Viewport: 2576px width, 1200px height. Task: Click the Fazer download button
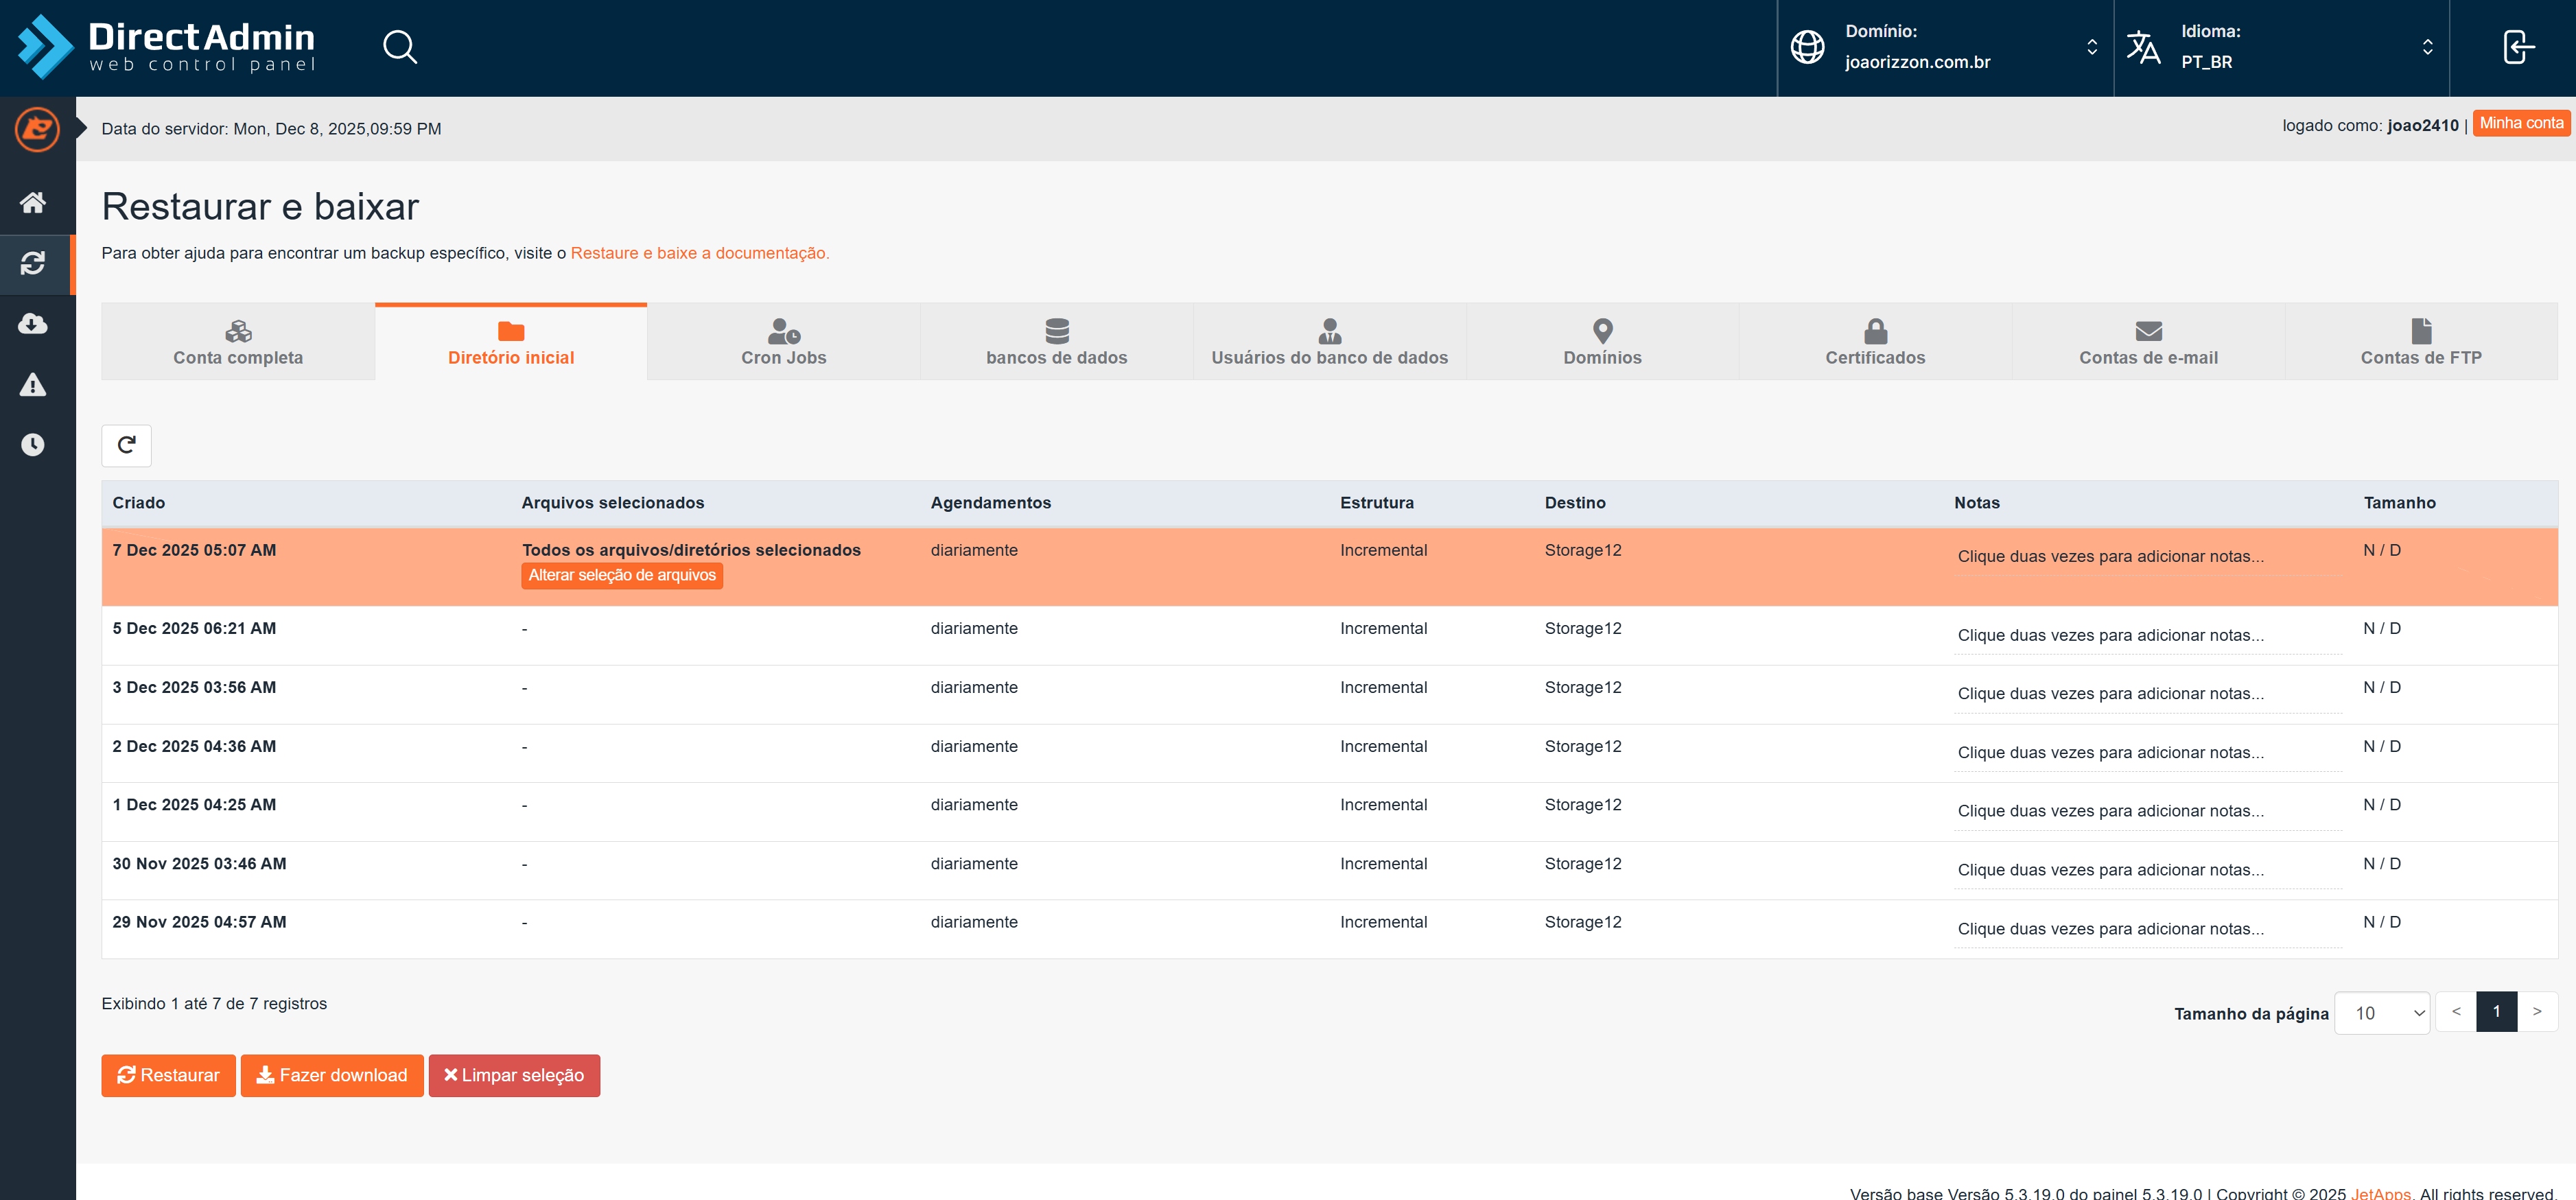[332, 1075]
